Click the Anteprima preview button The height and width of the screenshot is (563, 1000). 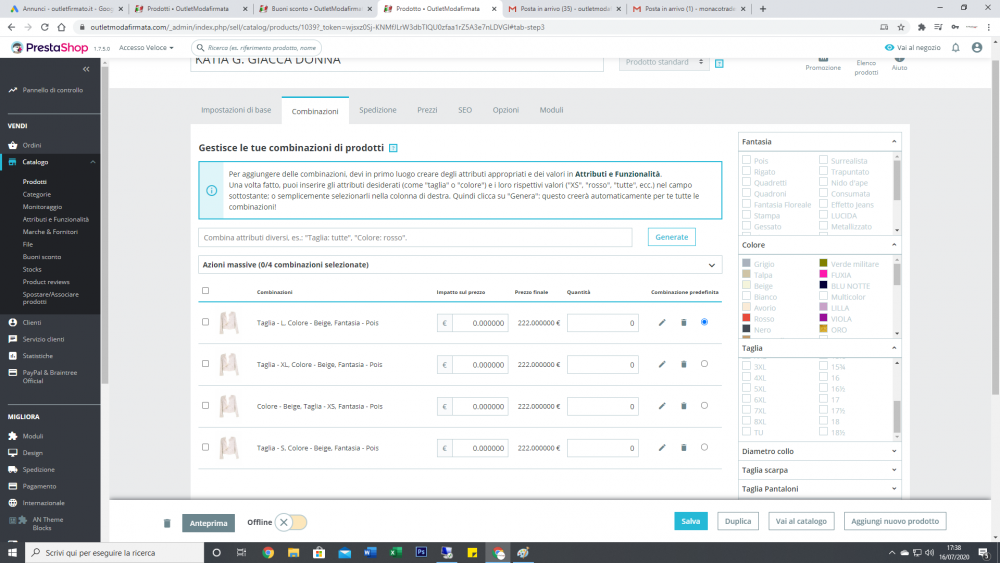(209, 523)
